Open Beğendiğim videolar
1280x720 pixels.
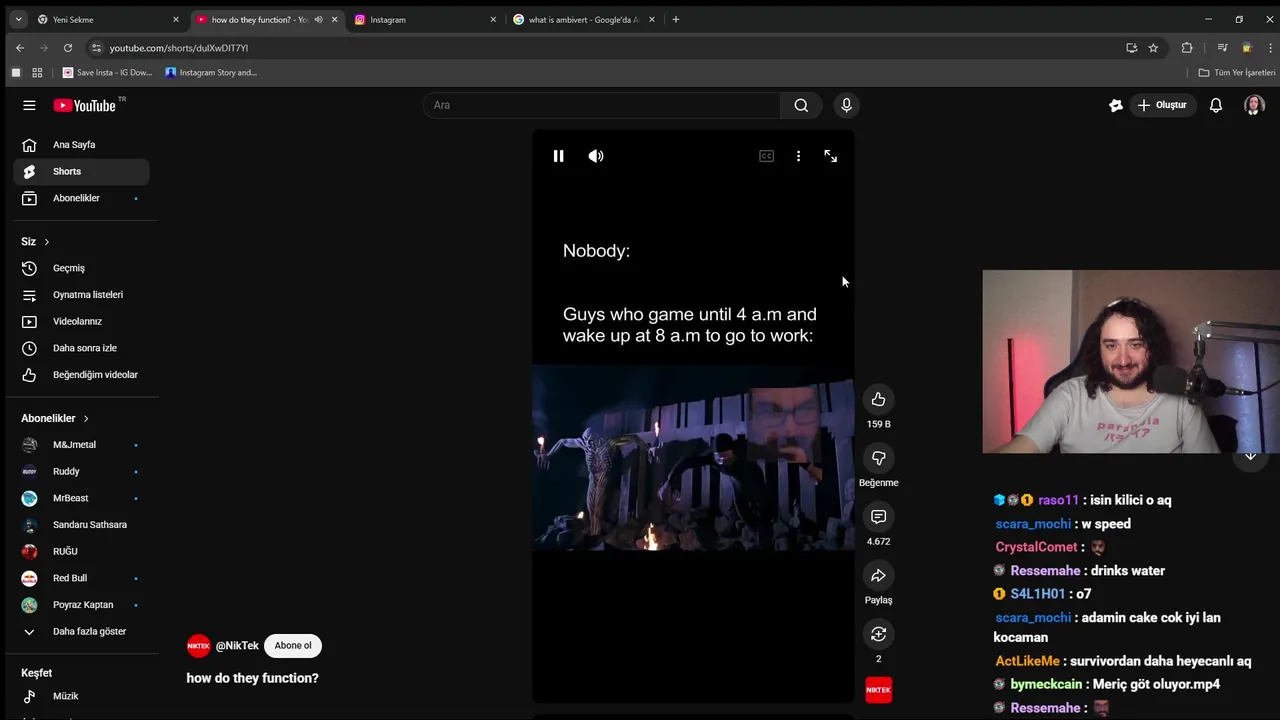pyautogui.click(x=81, y=375)
